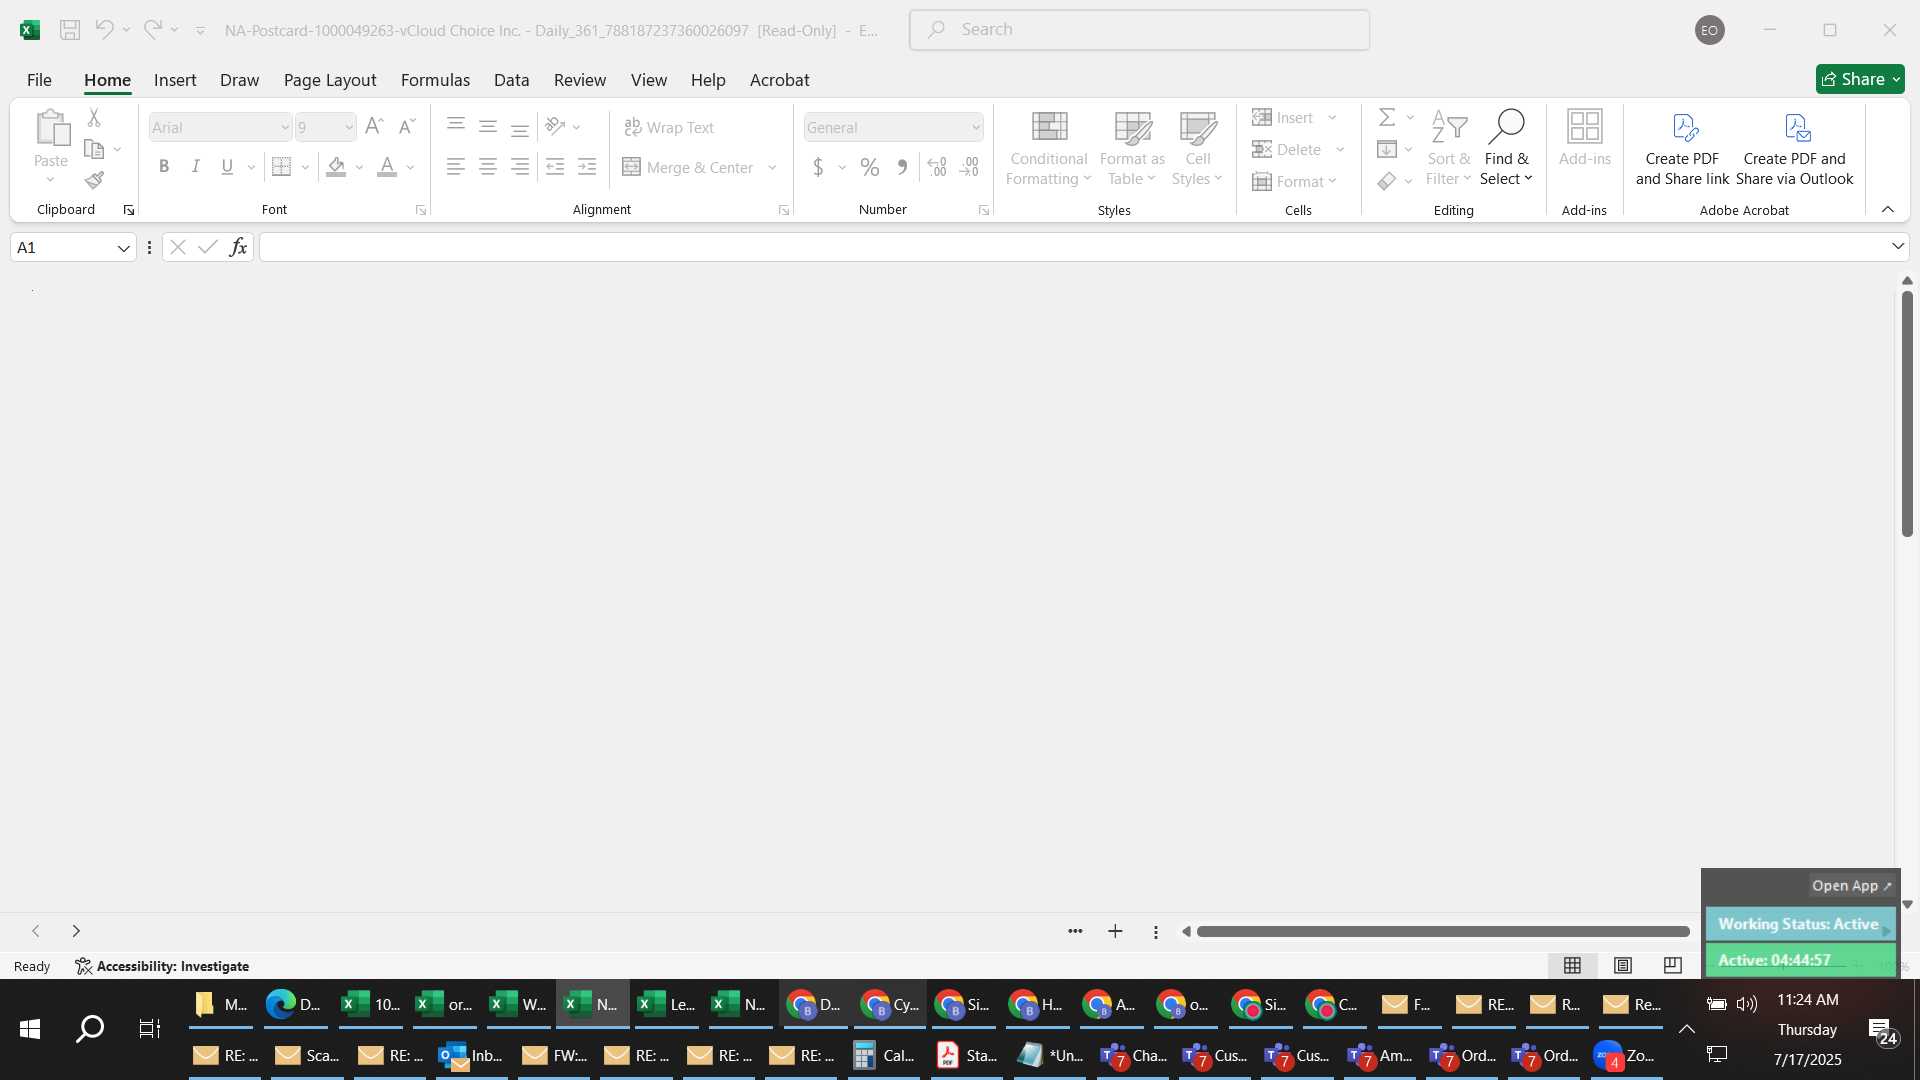The height and width of the screenshot is (1080, 1920).
Task: Click the new sheet plus icon
Action: click(1115, 931)
